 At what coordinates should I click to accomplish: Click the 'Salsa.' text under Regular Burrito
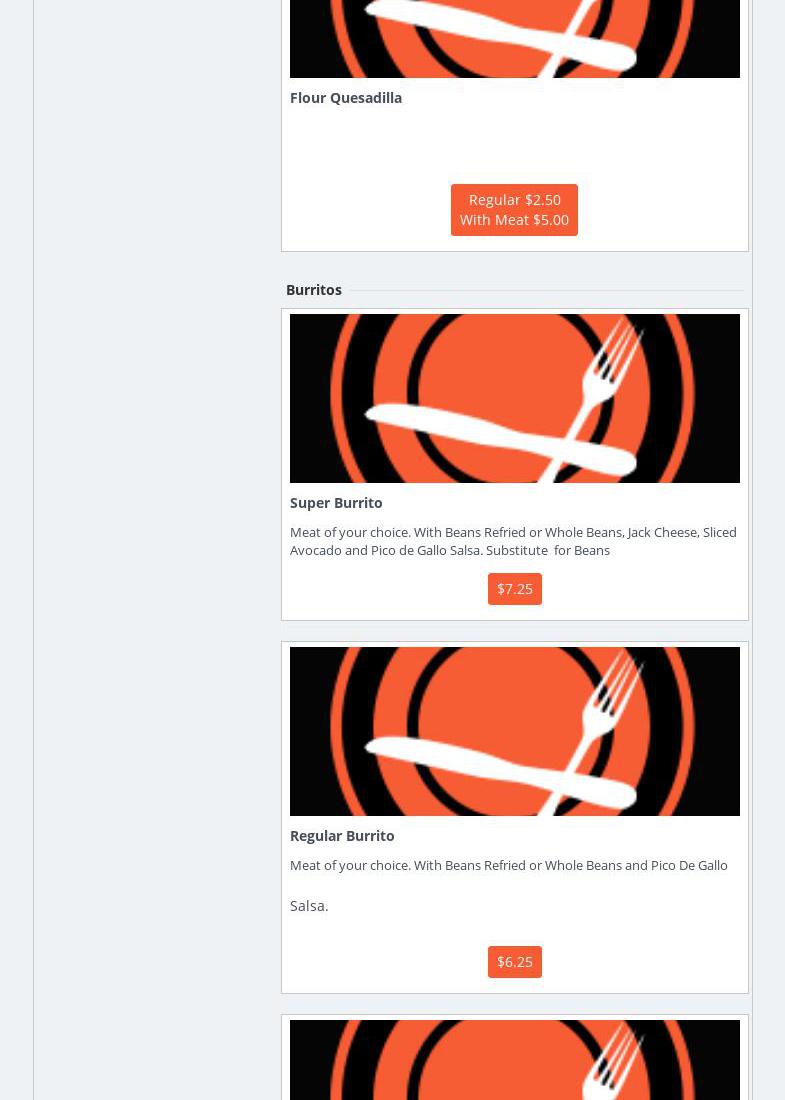(x=309, y=906)
